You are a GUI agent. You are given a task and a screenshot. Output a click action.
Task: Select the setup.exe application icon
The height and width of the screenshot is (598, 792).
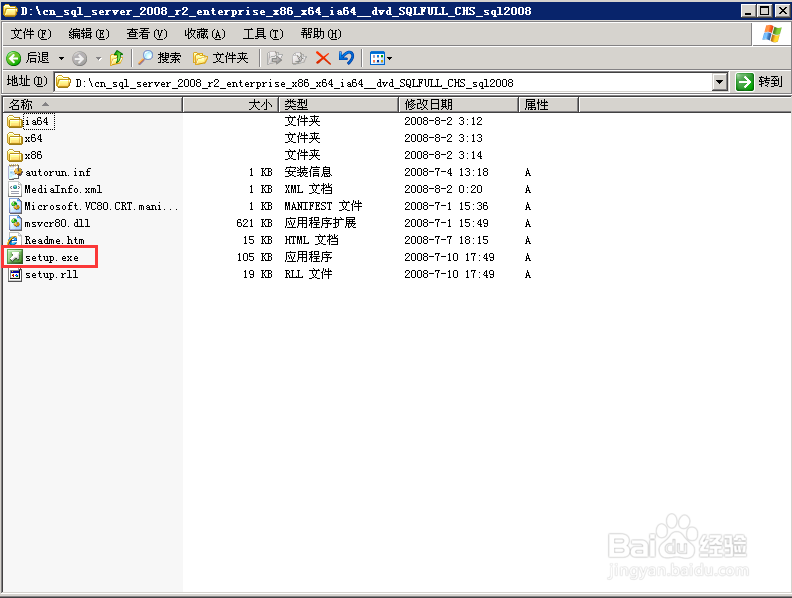(15, 257)
